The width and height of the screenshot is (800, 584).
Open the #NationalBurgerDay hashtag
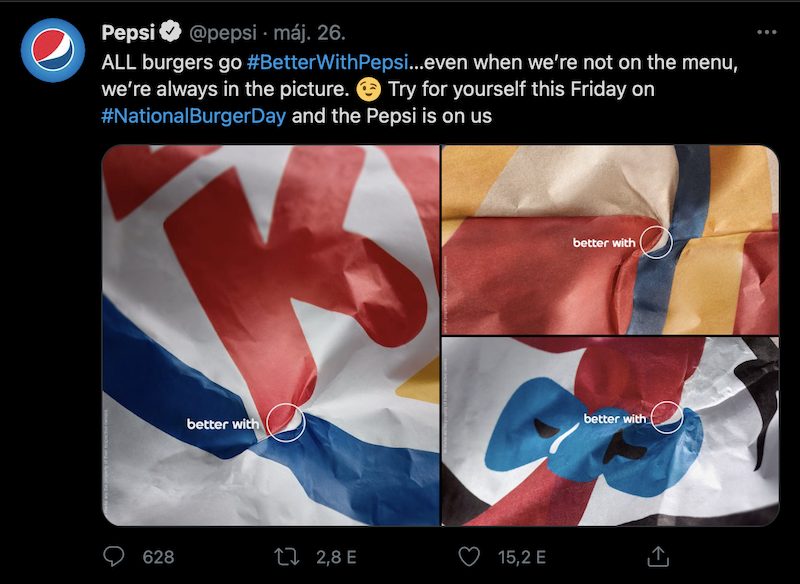[x=194, y=115]
